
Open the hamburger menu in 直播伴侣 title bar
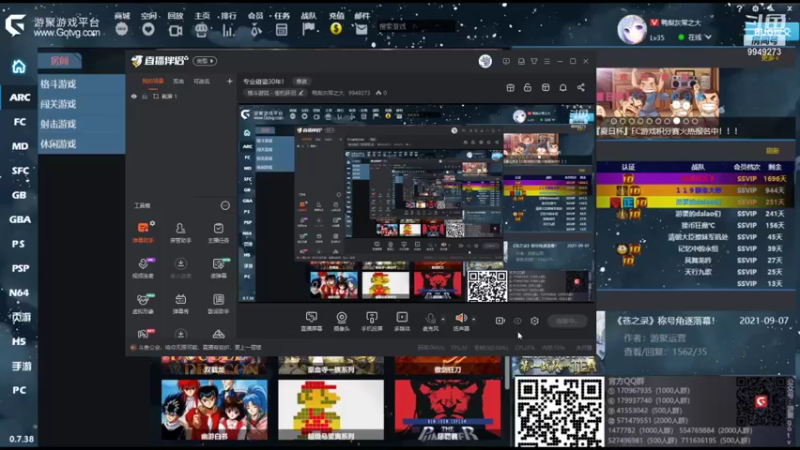coord(547,61)
